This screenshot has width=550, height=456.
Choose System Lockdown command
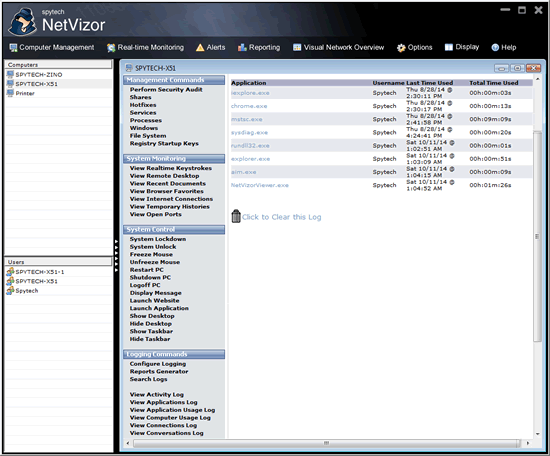click(x=158, y=239)
